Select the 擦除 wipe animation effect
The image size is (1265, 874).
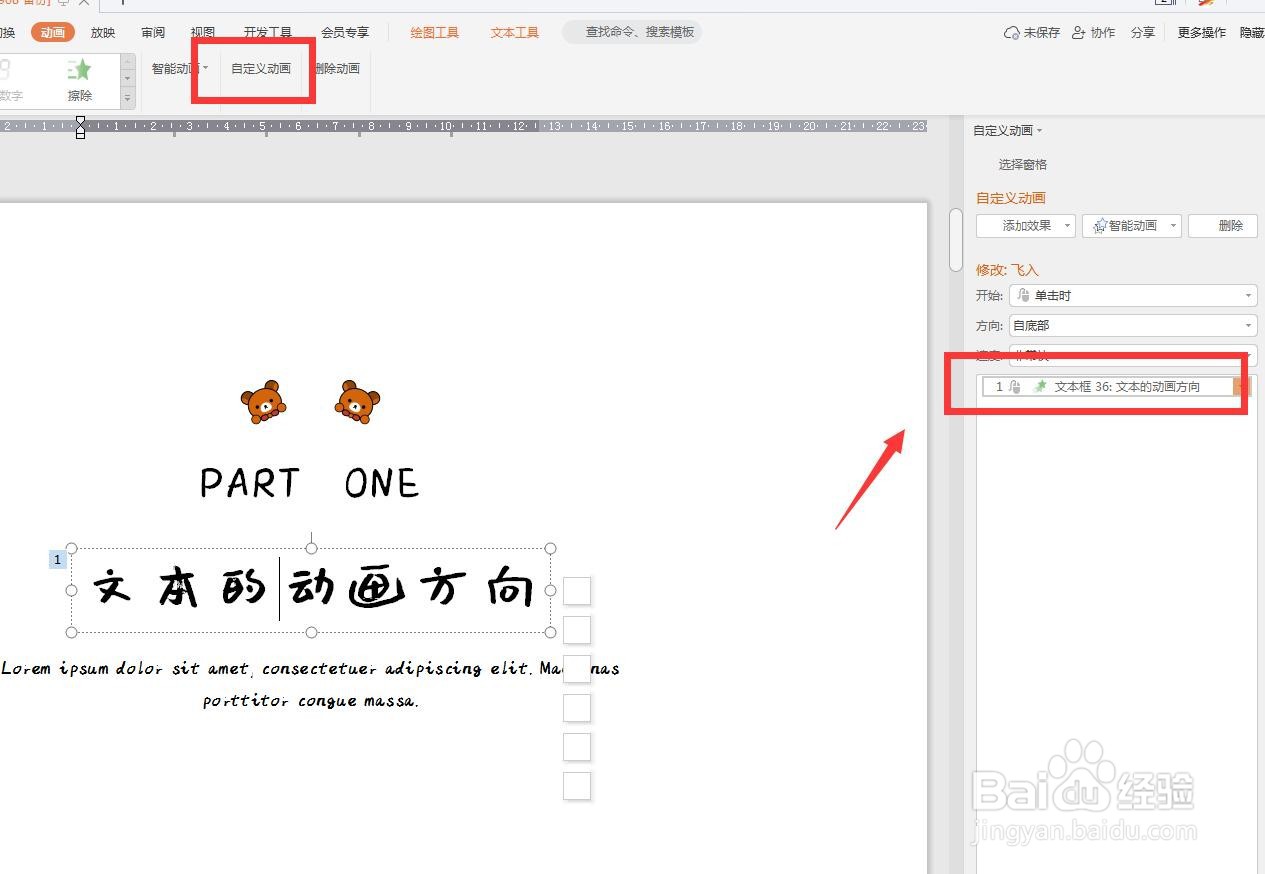tap(79, 80)
